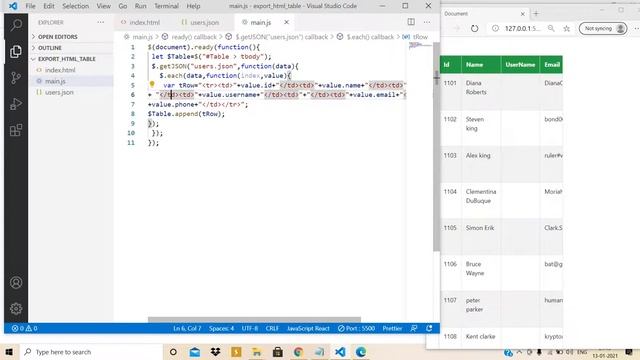640x360 pixels.
Task: View site information icon in address bar
Action: 495,28
